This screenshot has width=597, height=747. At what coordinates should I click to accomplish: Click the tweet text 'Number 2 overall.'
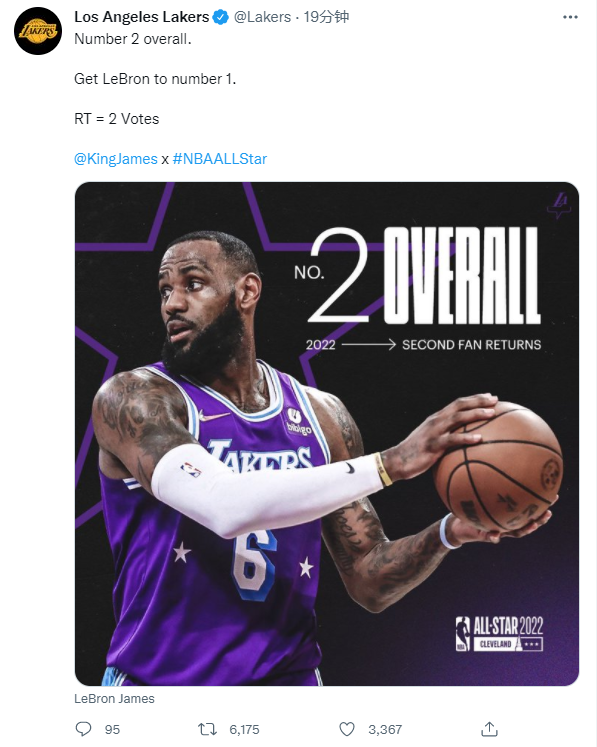(133, 39)
